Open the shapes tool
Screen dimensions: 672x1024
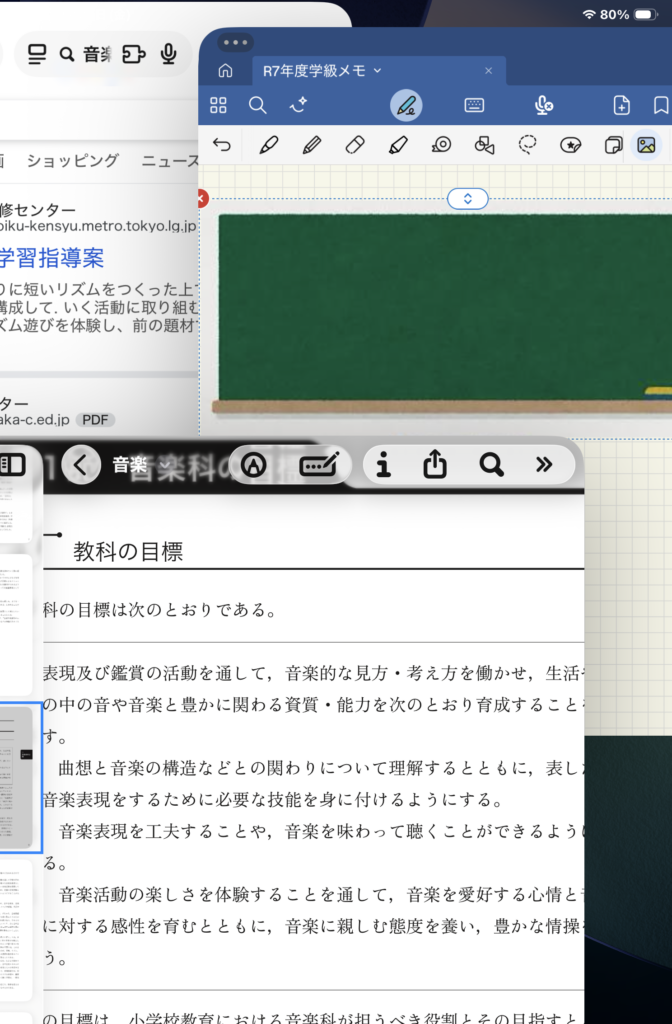point(485,146)
